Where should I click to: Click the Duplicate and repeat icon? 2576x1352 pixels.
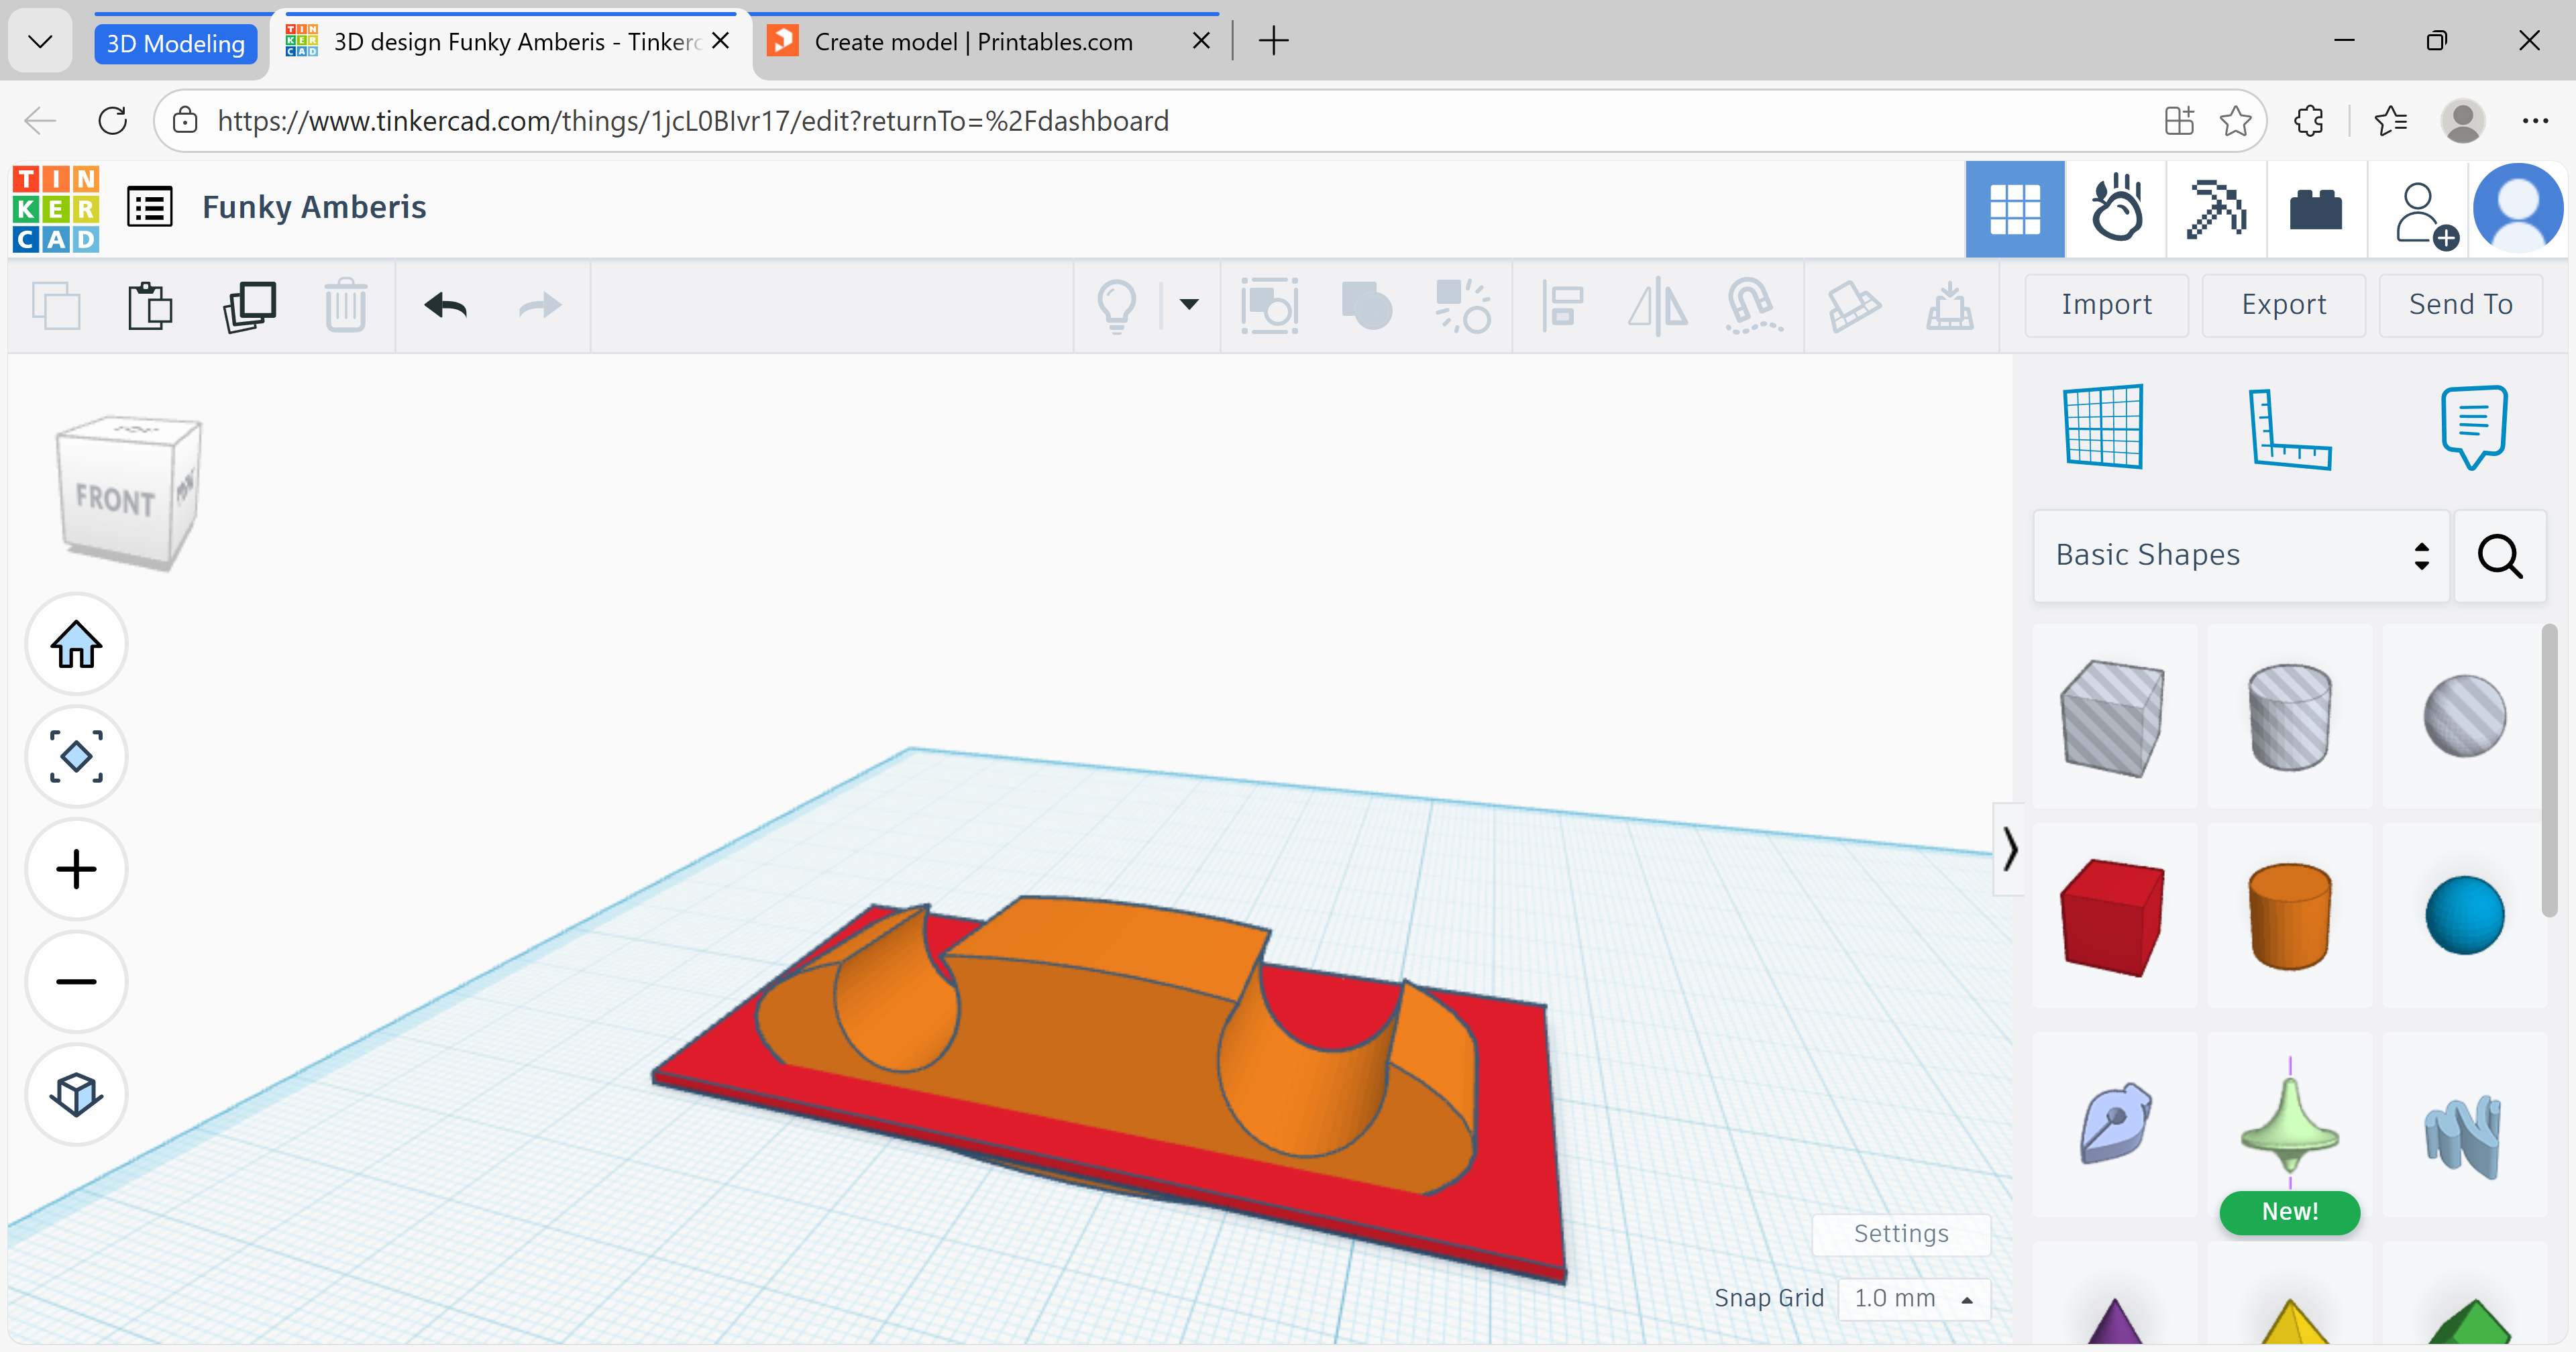tap(249, 305)
